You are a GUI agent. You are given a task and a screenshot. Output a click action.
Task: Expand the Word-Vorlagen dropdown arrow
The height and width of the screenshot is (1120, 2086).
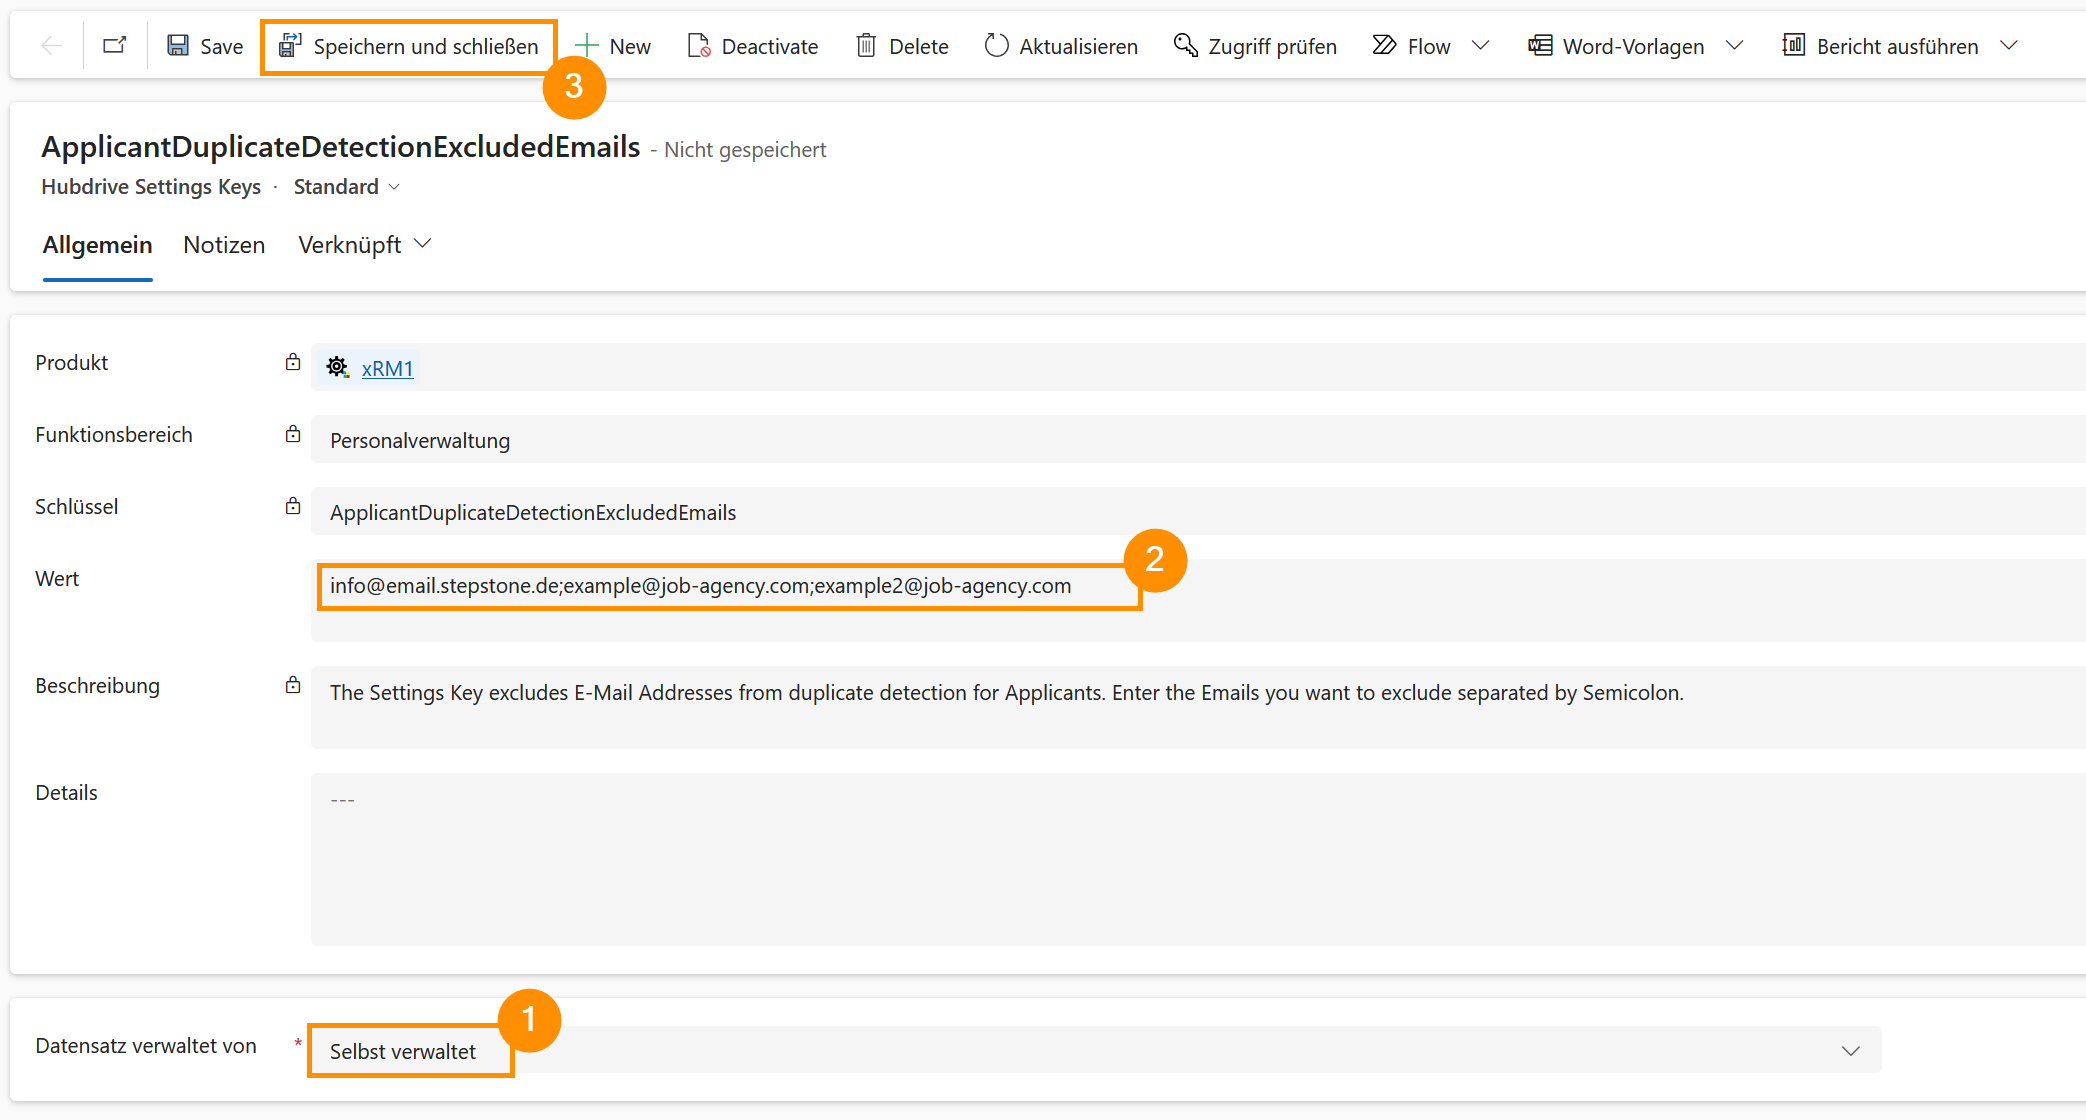(1735, 46)
